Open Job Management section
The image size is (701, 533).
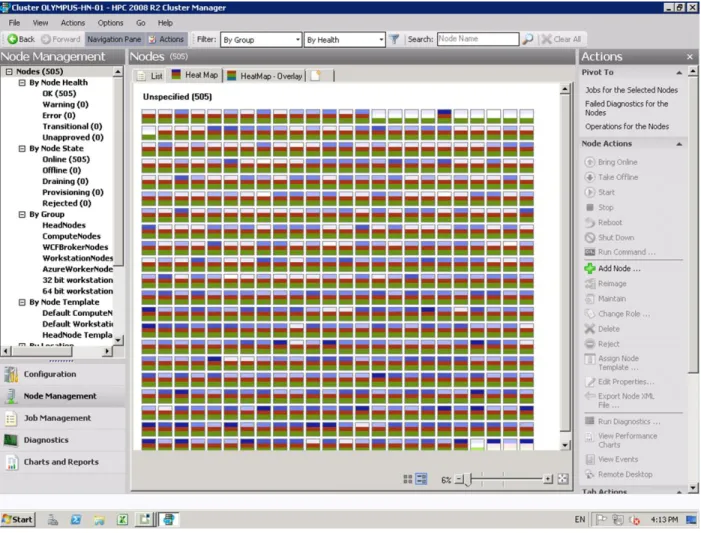(63, 418)
